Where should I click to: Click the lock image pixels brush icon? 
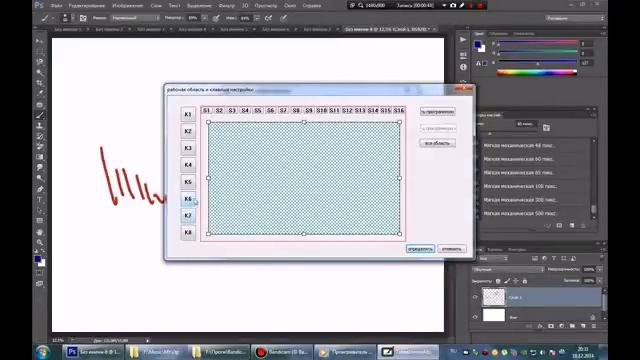pos(507,281)
